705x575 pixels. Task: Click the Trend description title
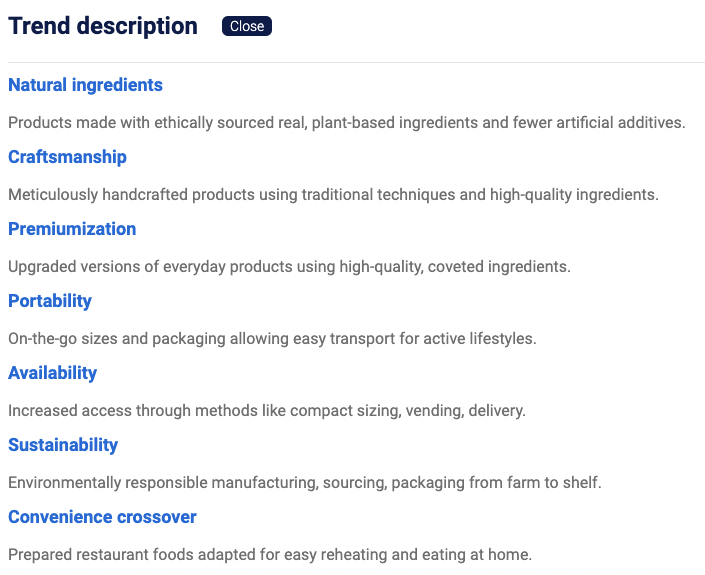click(x=103, y=26)
